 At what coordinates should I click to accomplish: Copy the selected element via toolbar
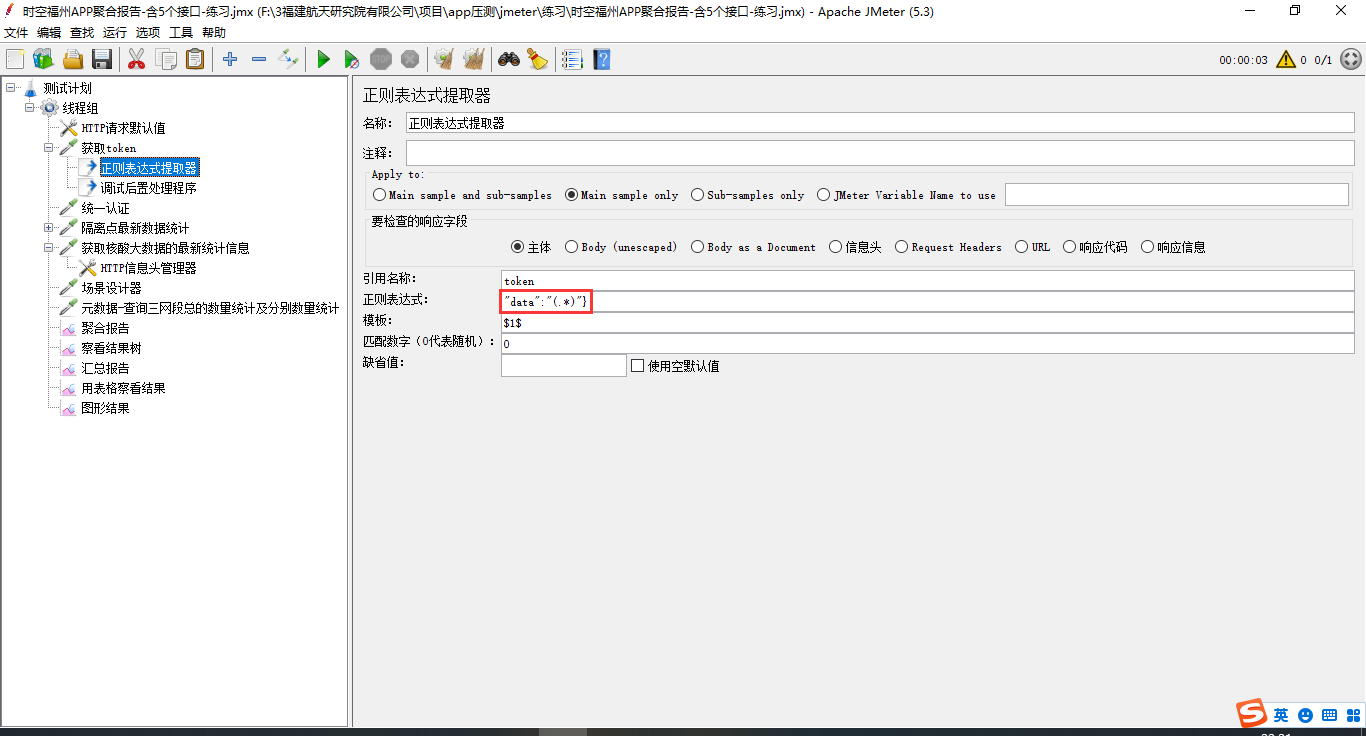tap(166, 60)
